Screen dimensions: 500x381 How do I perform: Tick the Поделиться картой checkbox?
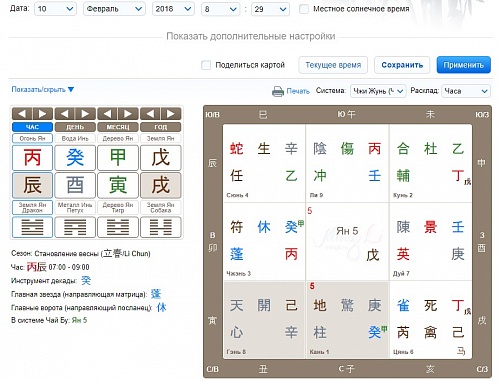pos(206,65)
